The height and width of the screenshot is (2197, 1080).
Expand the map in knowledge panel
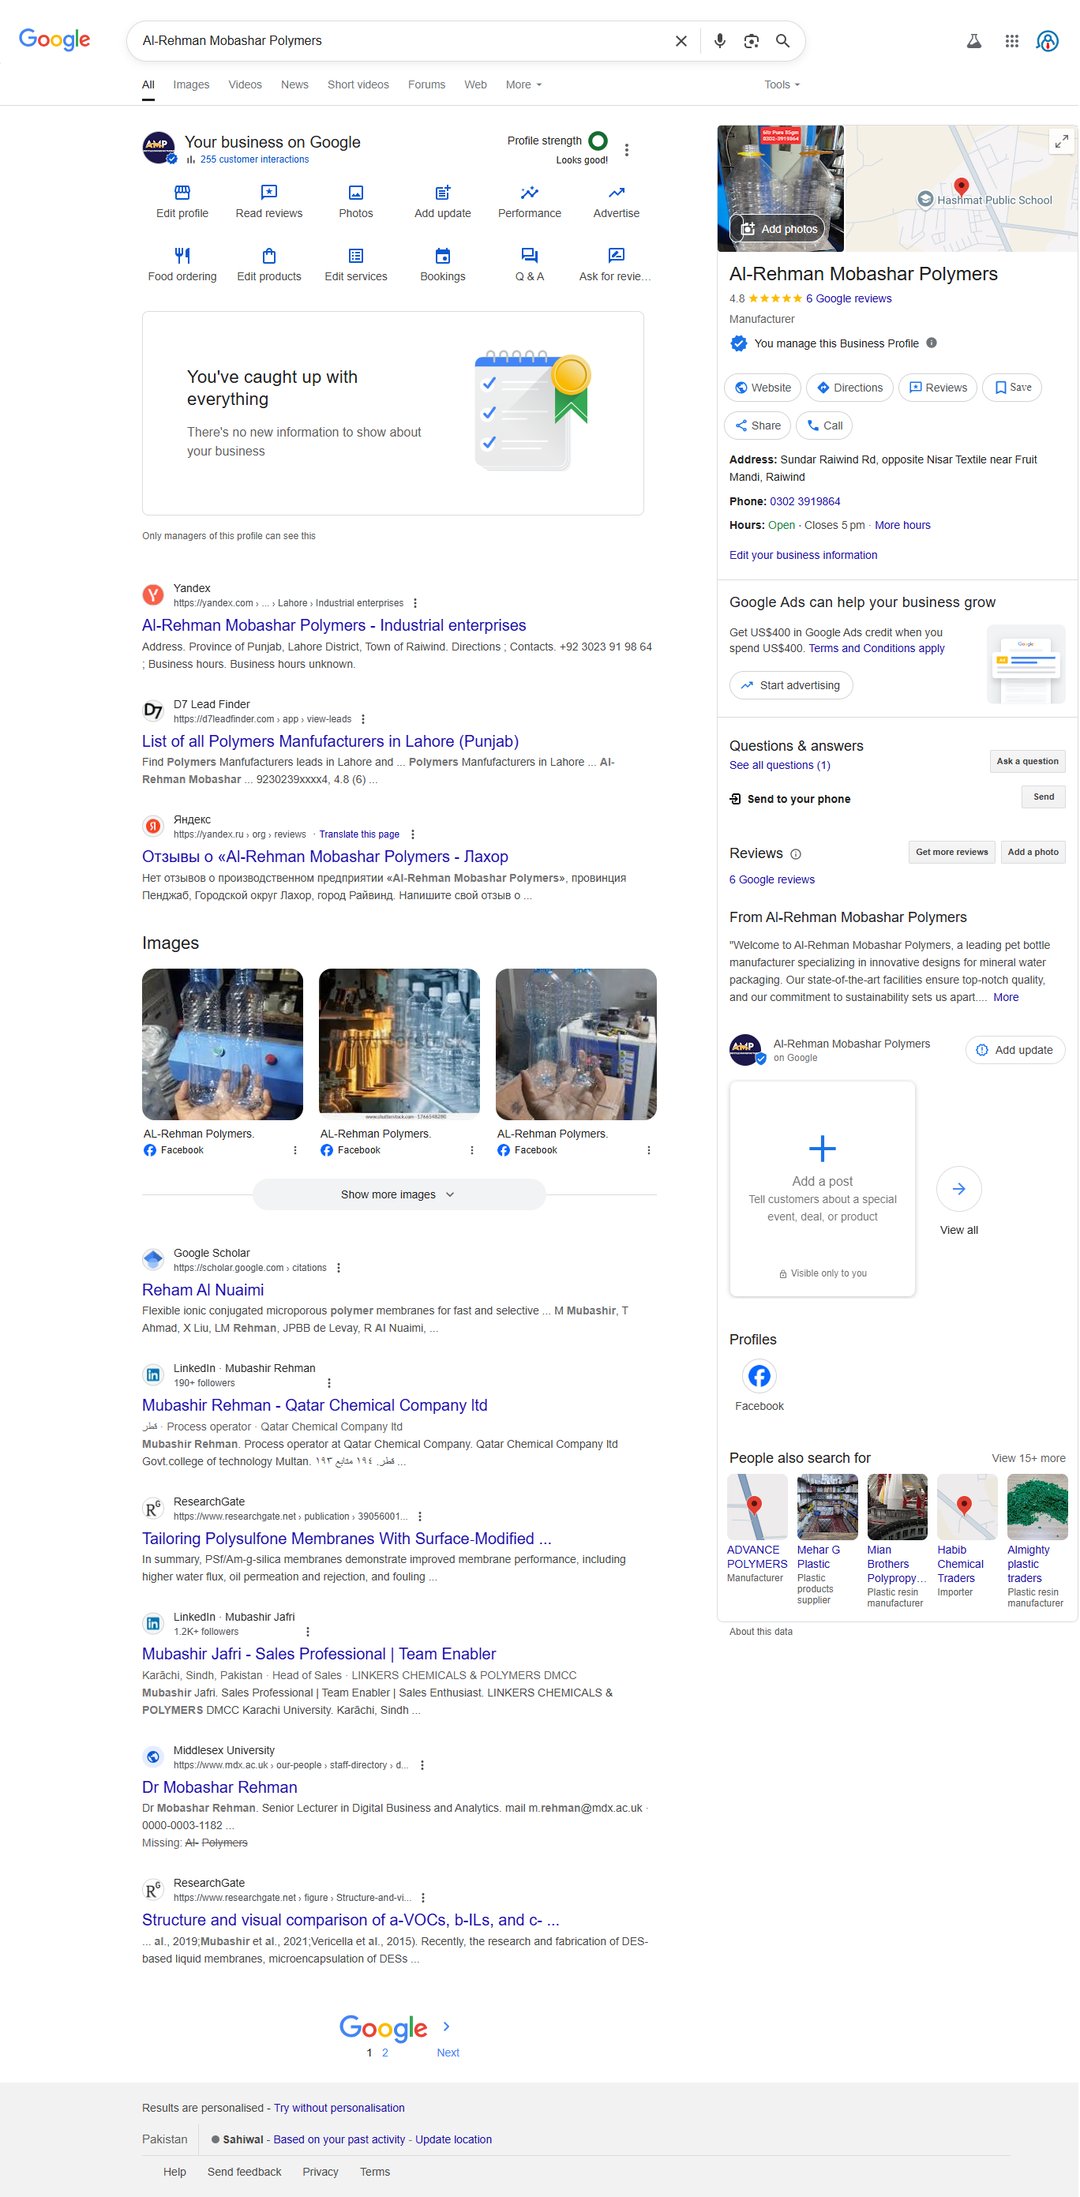tap(1061, 142)
